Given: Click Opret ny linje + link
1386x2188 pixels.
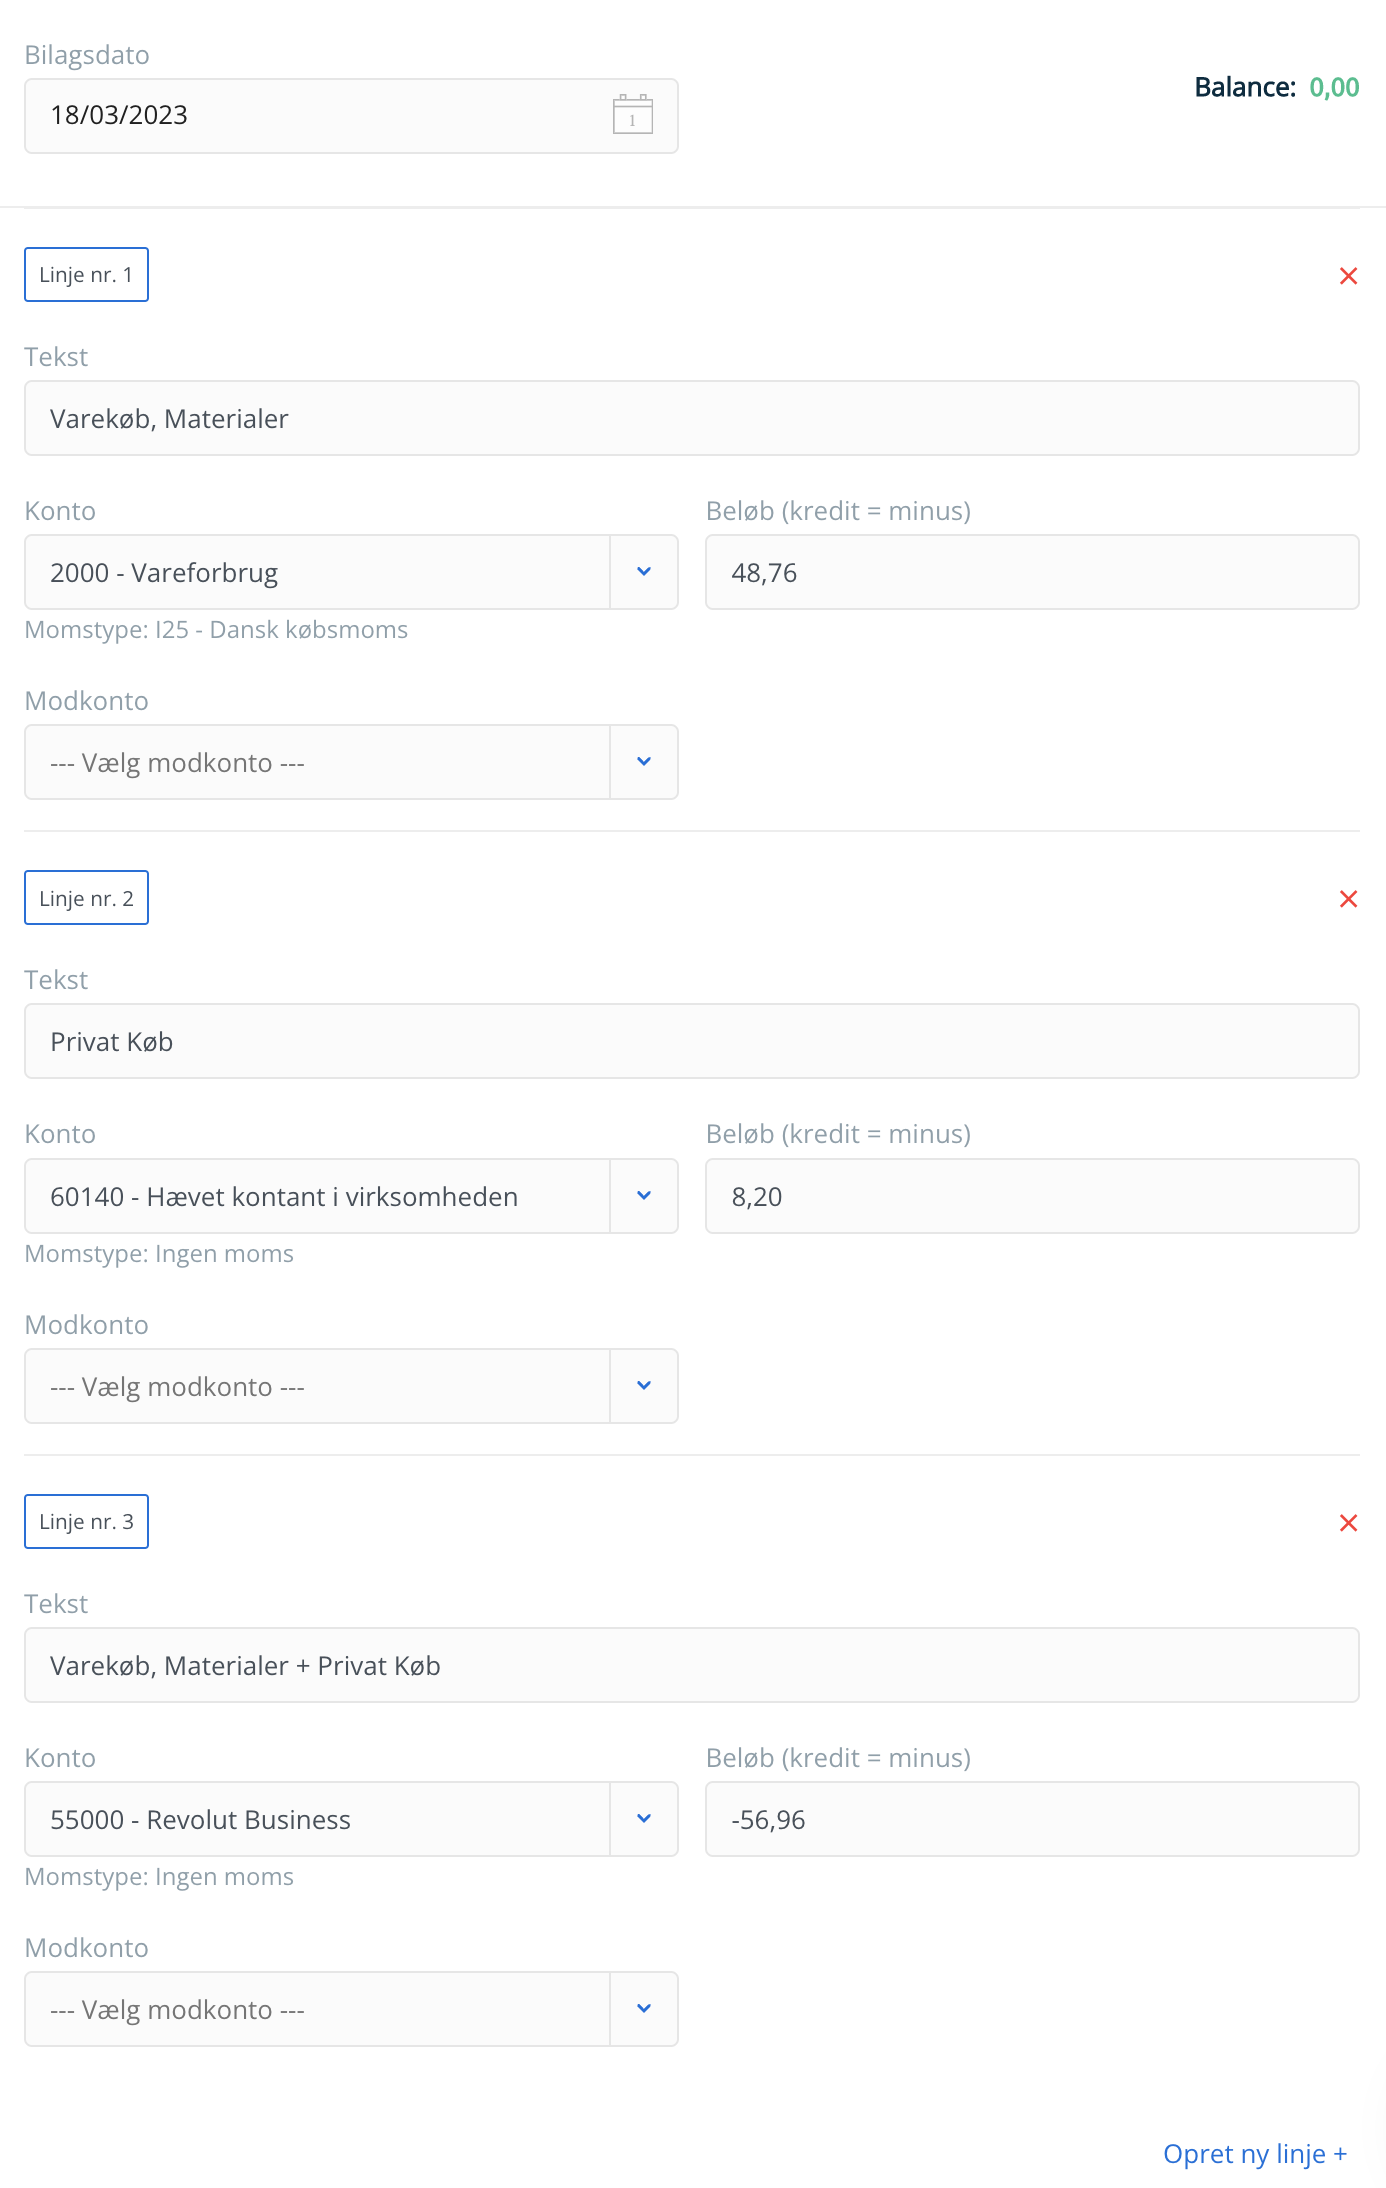Looking at the screenshot, I should tap(1255, 2154).
